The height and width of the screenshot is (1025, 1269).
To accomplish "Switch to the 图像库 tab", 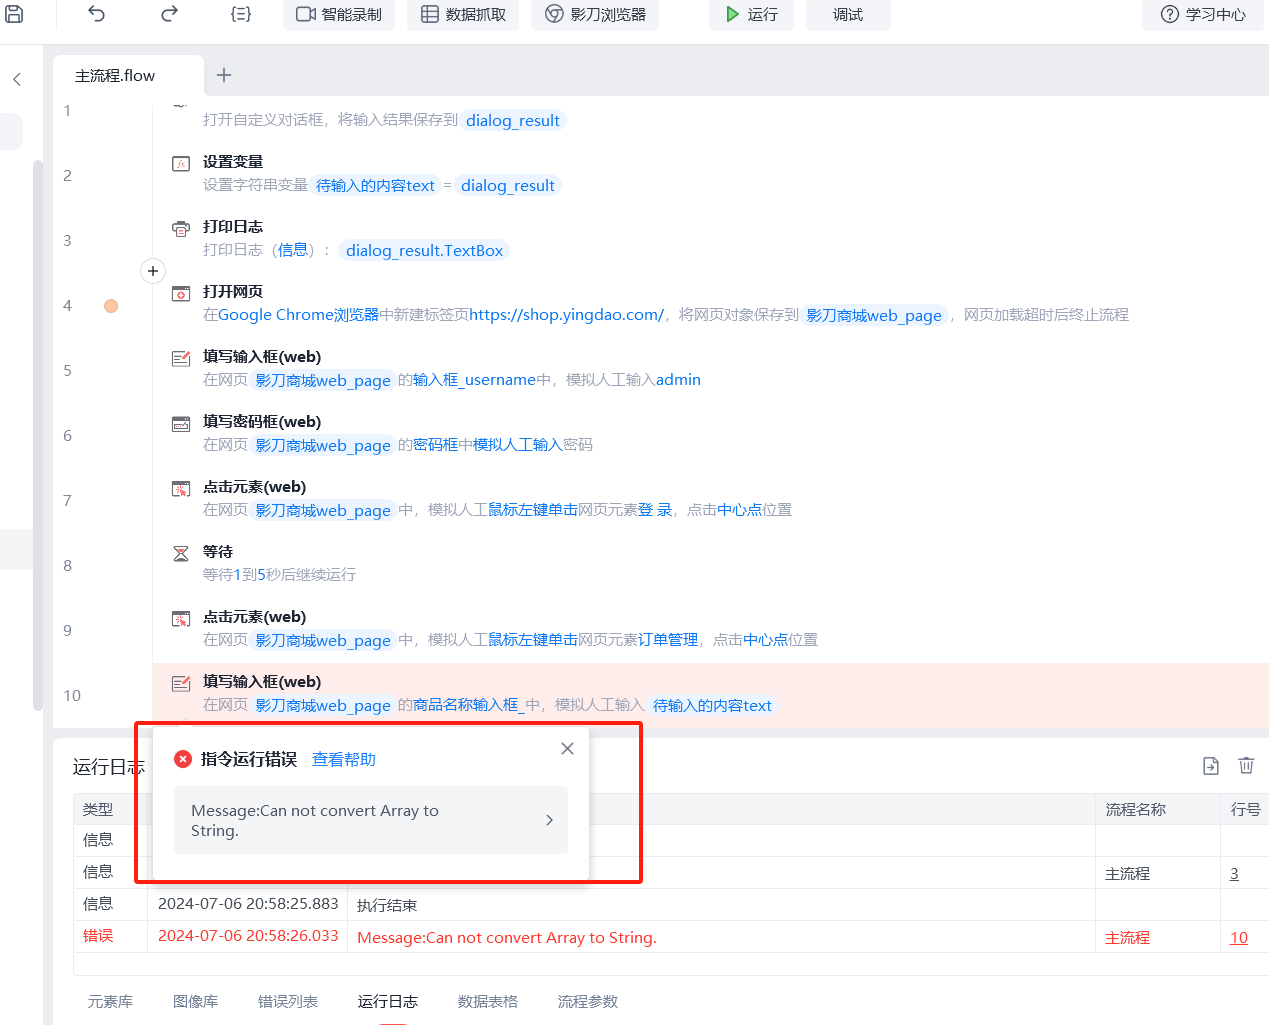I will 195,1001.
